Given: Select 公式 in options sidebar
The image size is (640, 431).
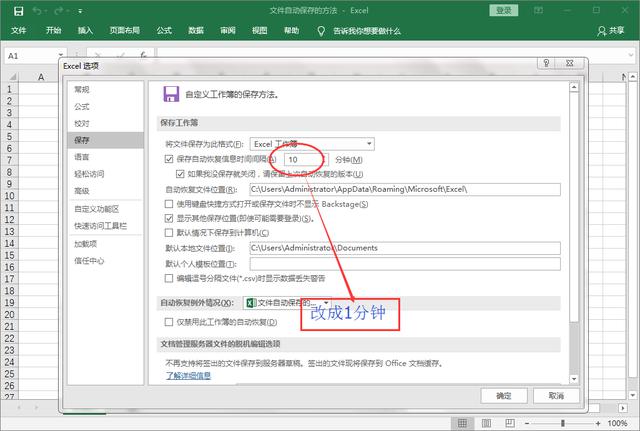Looking at the screenshot, I should [x=105, y=107].
